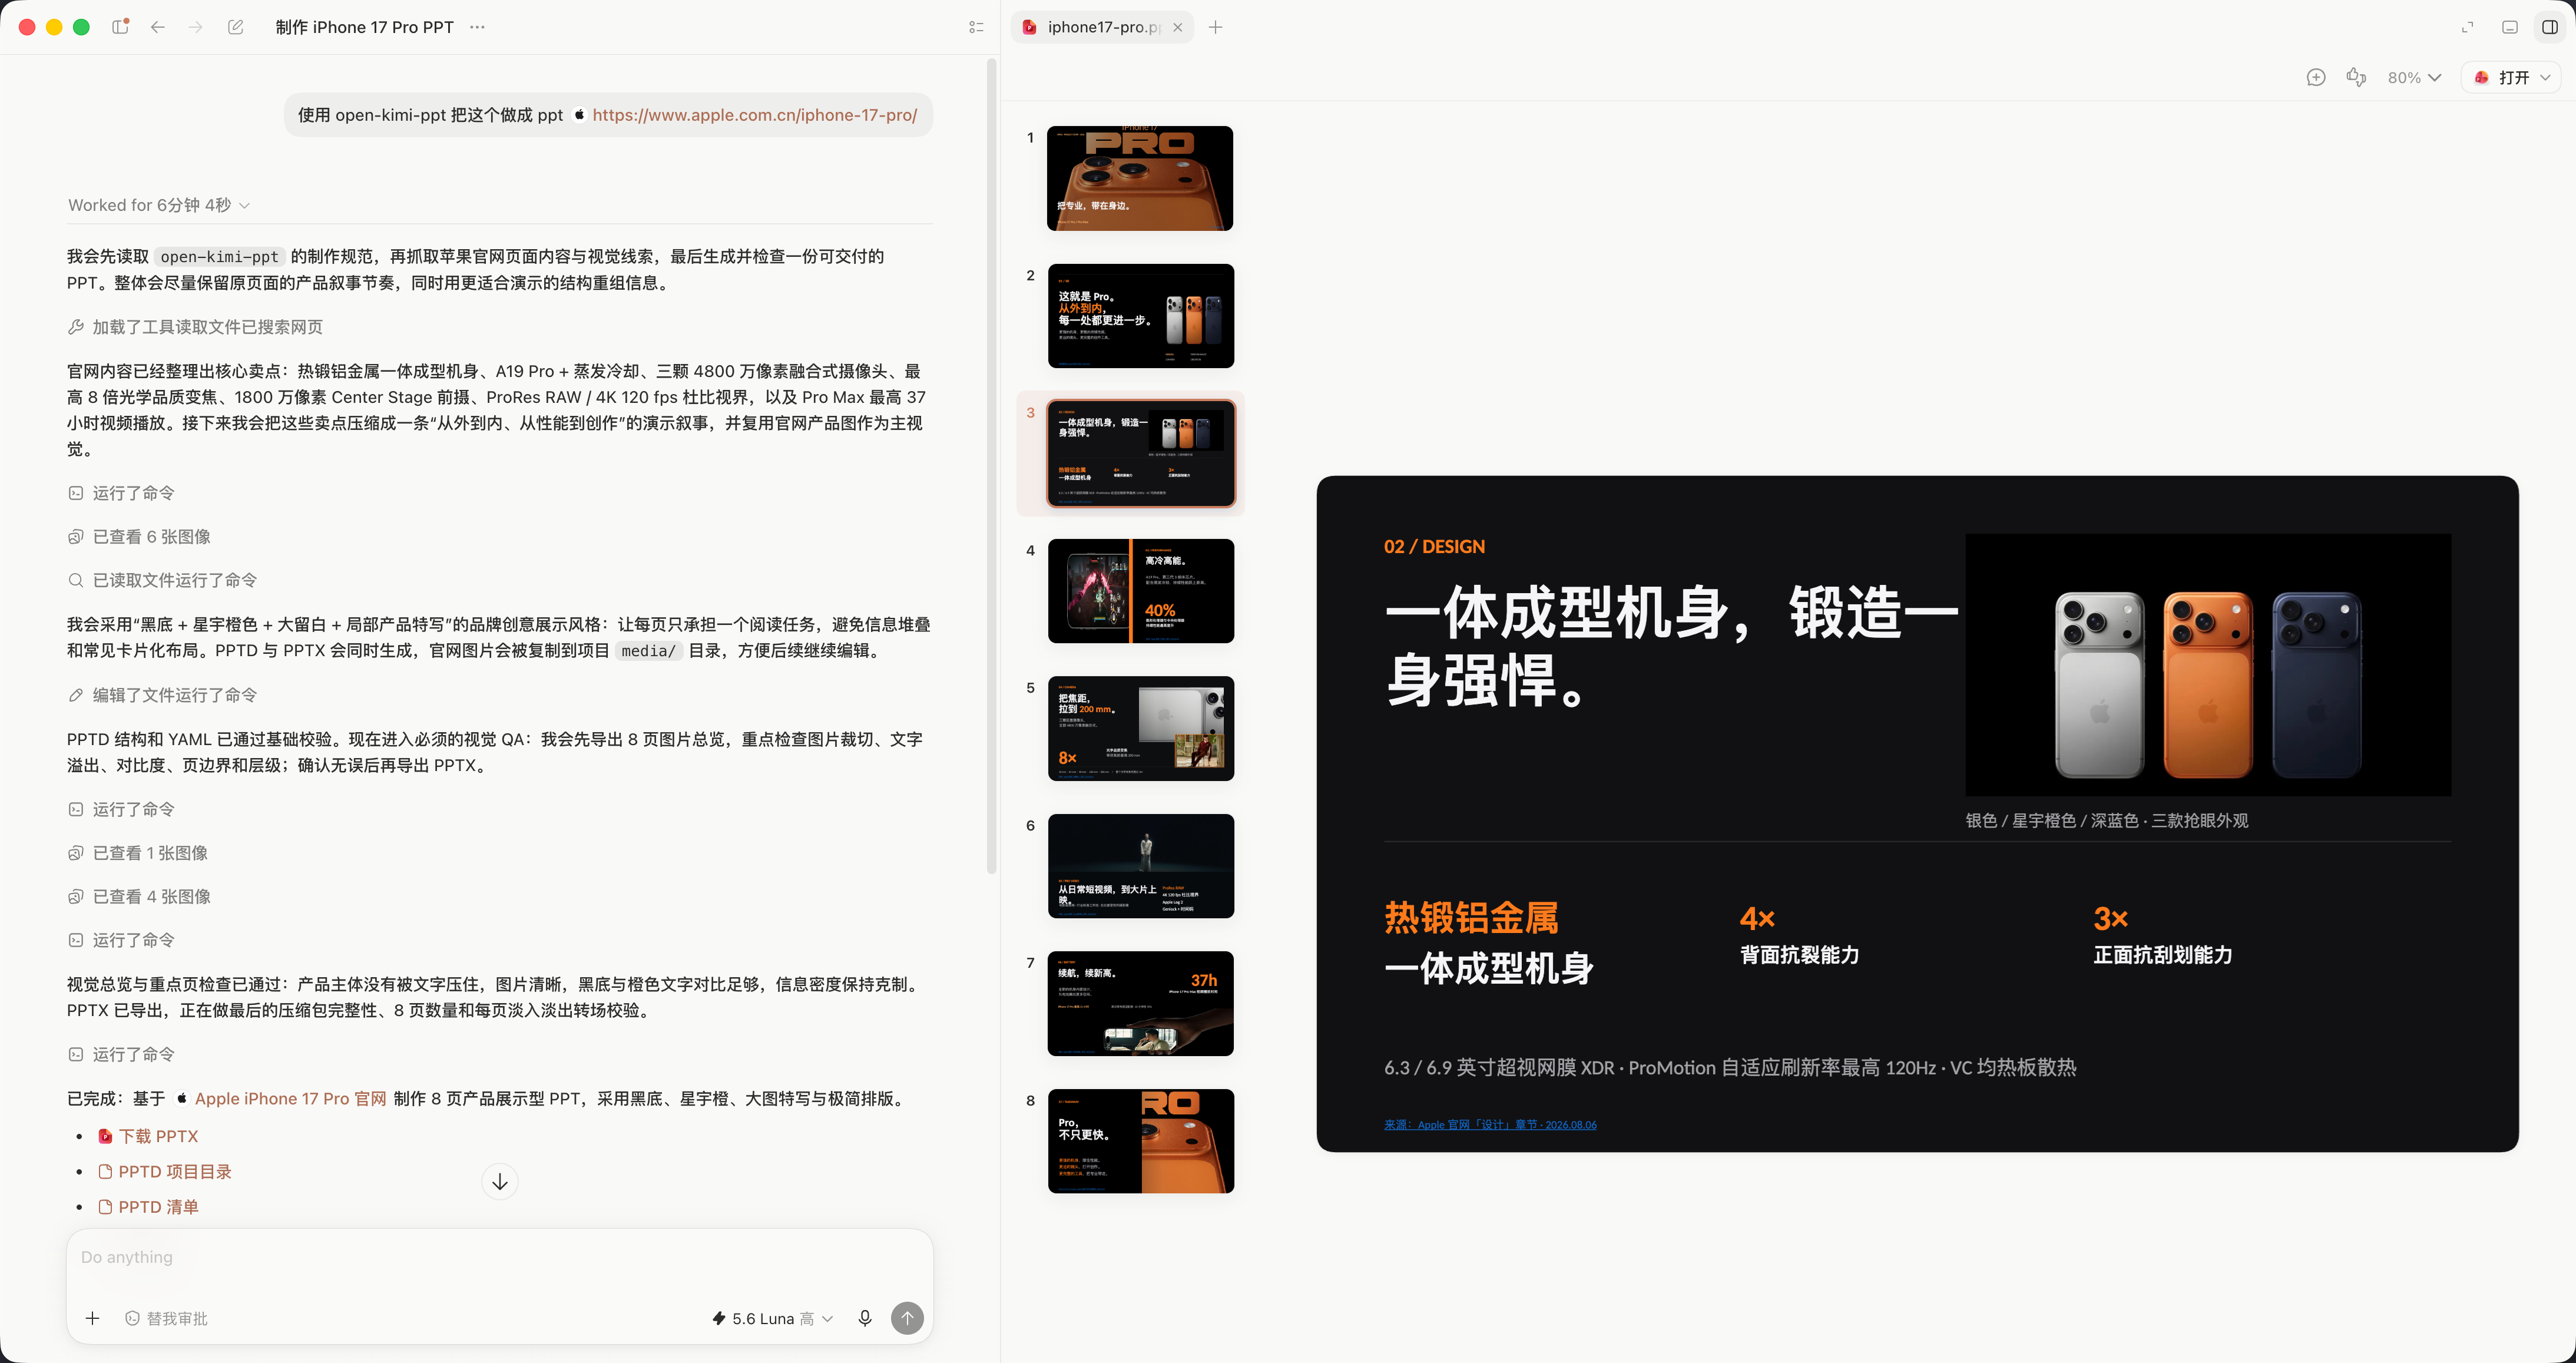
Task: Open the 5.6 Luna 高 model dropdown
Action: [772, 1318]
